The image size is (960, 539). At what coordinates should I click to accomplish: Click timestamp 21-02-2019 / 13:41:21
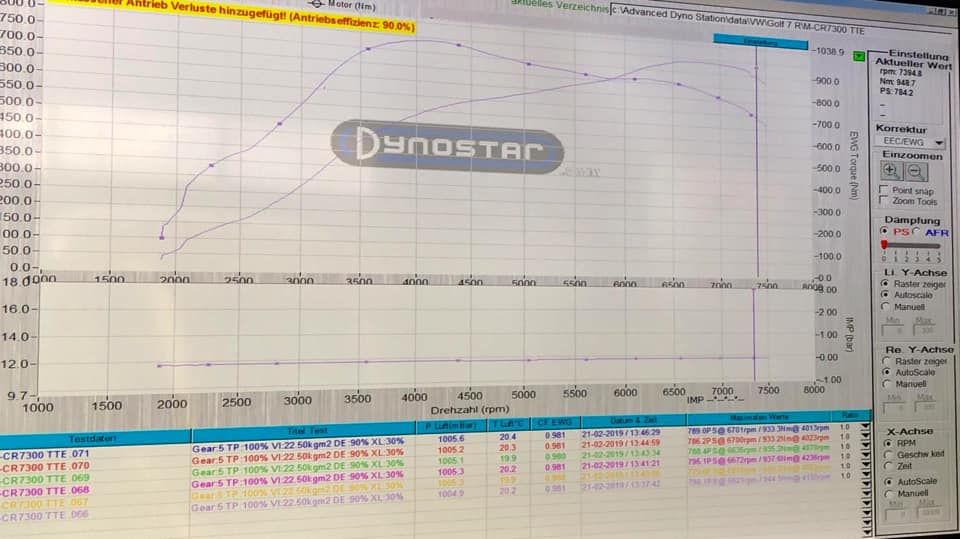point(621,464)
